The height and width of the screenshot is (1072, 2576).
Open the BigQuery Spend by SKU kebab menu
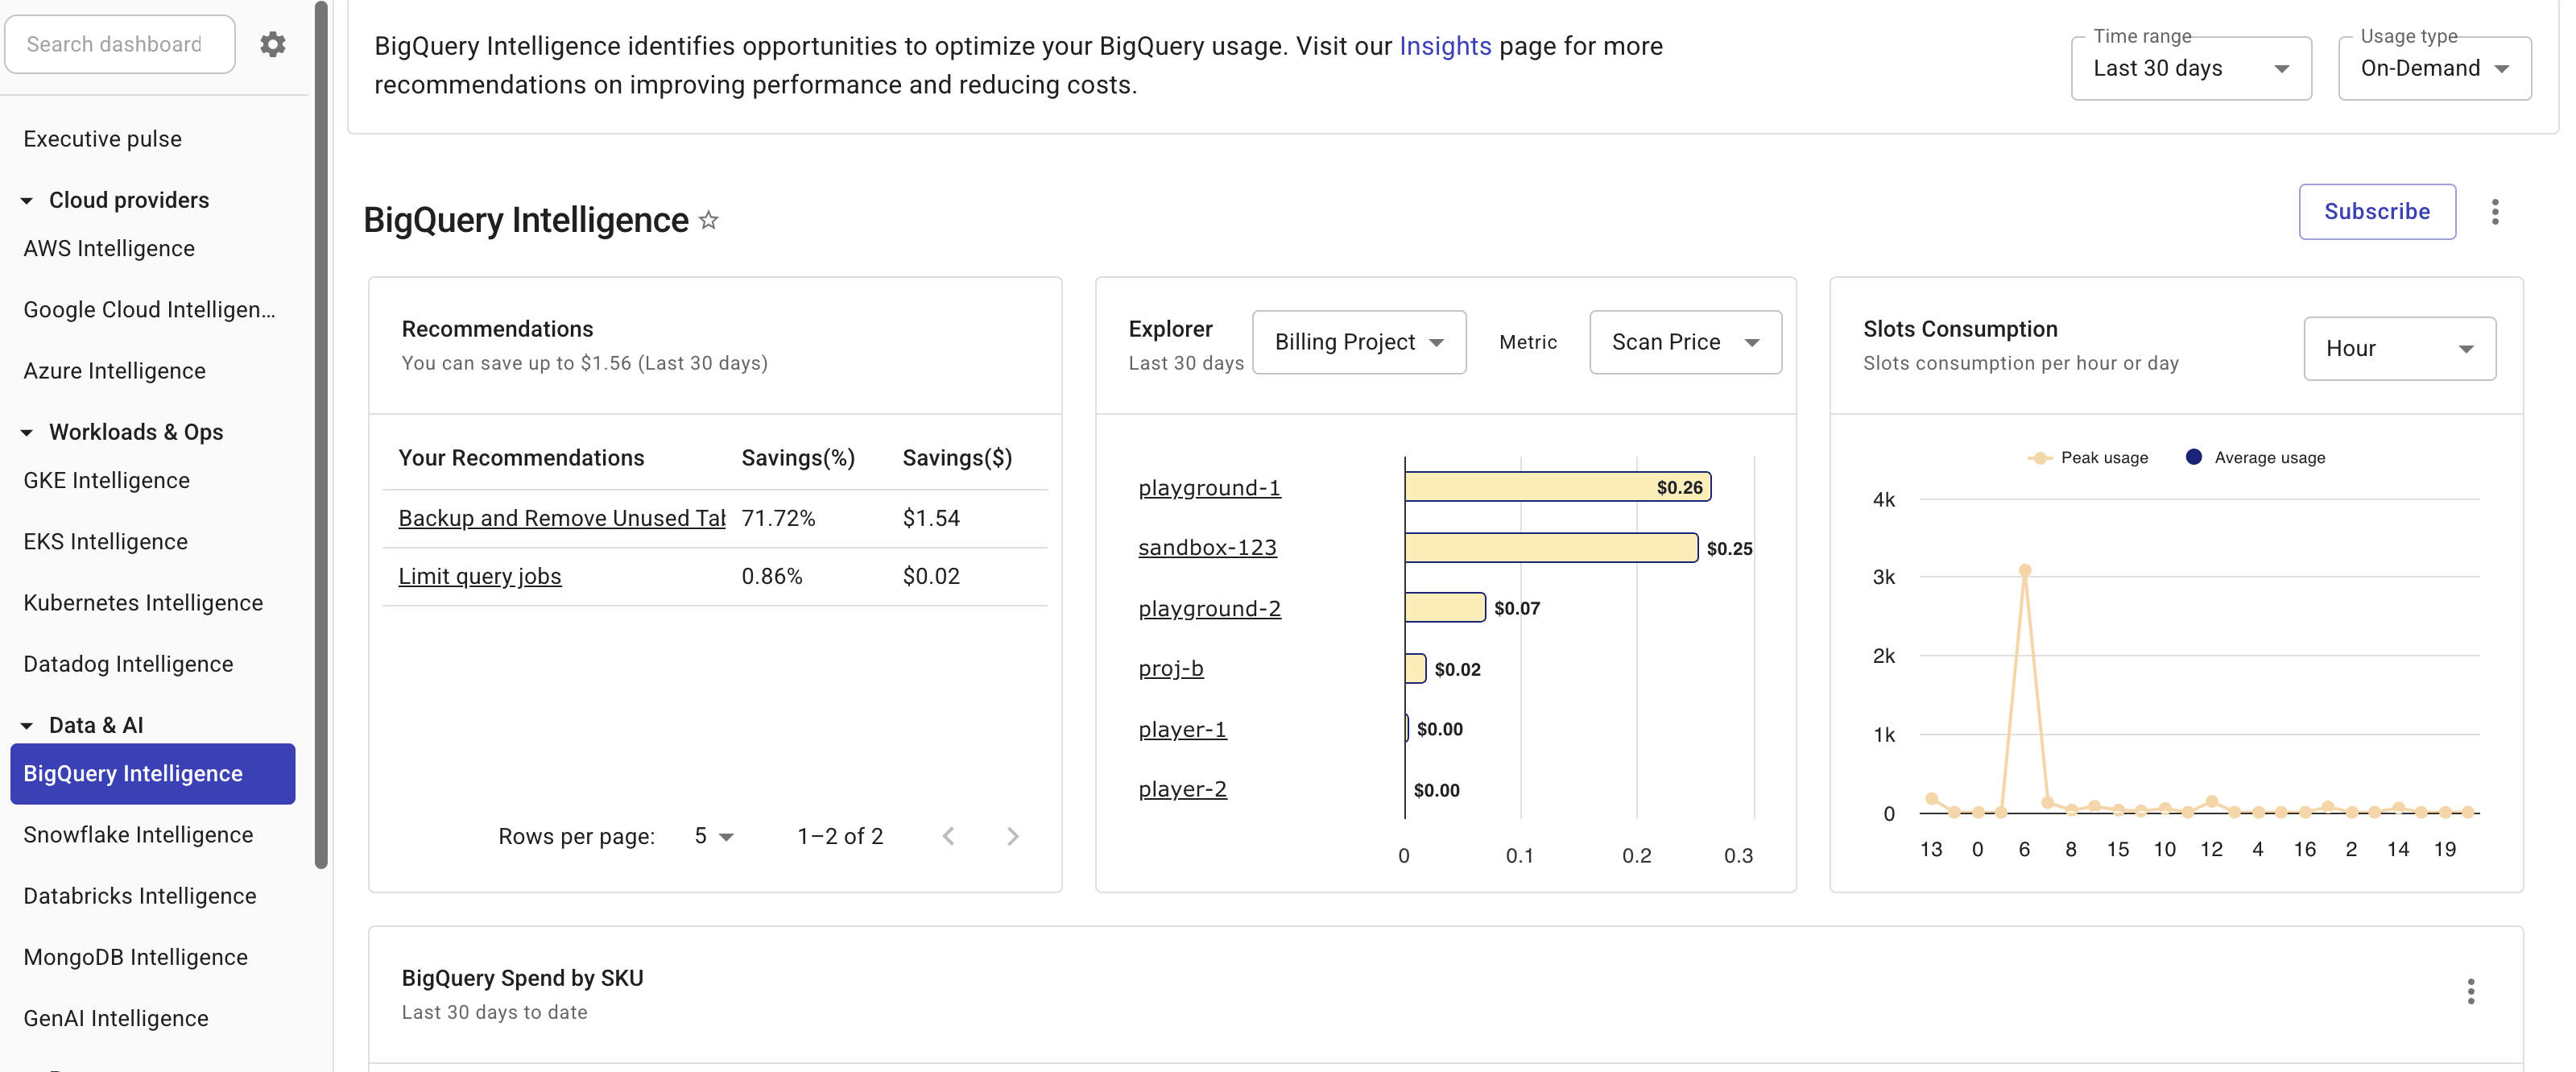(2471, 991)
